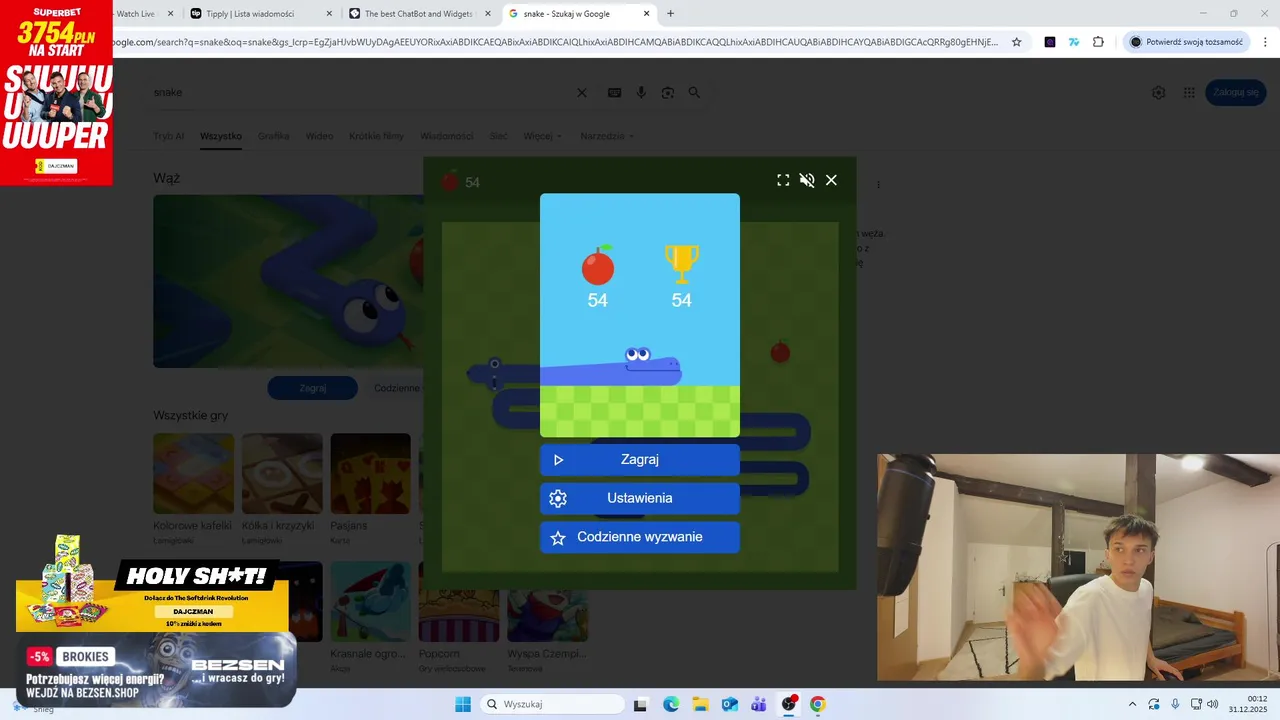Image resolution: width=1280 pixels, height=720 pixels.
Task: Select the Wszystko results tab
Action: click(x=221, y=136)
